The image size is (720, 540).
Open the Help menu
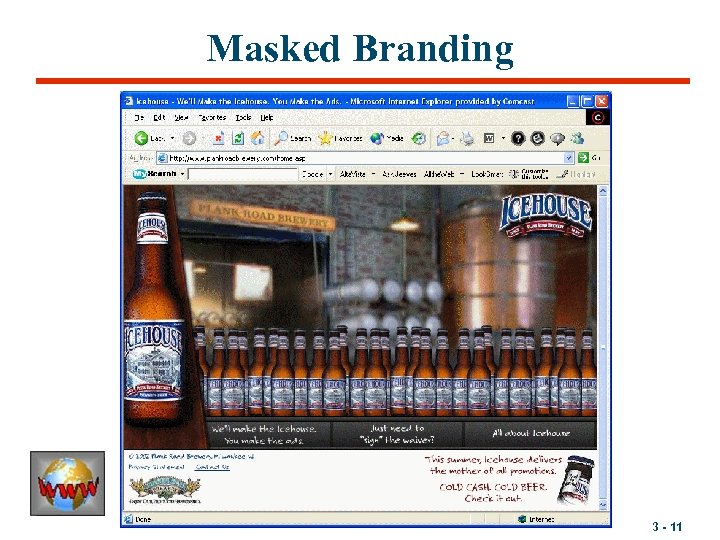[x=267, y=118]
